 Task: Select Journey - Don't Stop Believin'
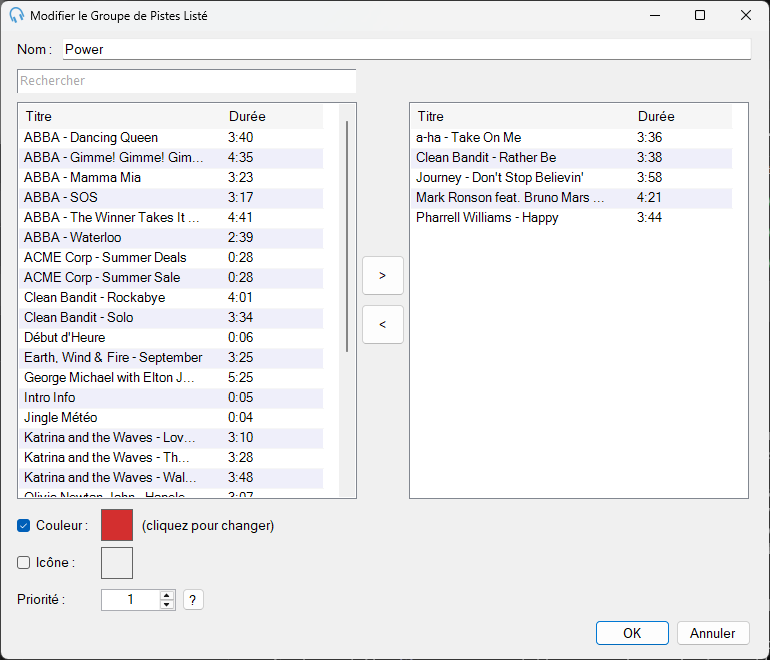tap(572, 178)
